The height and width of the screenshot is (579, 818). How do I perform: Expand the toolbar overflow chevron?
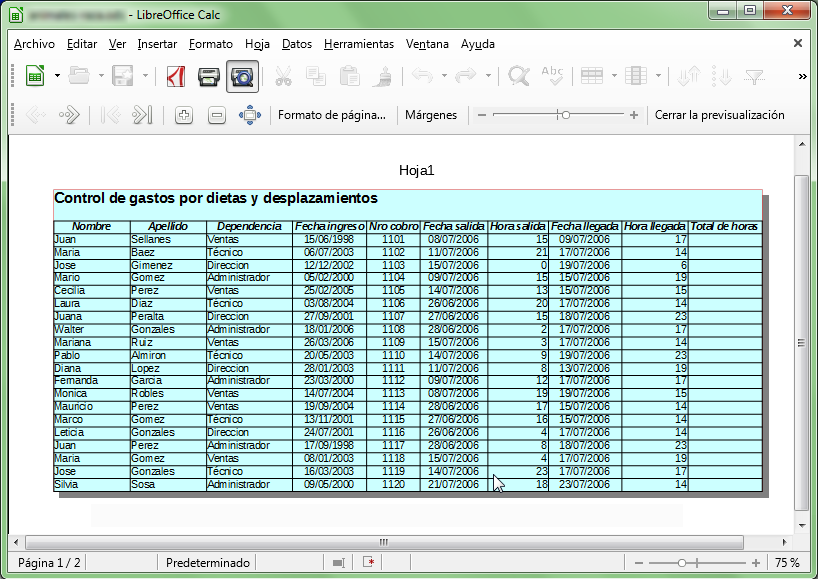coord(802,76)
